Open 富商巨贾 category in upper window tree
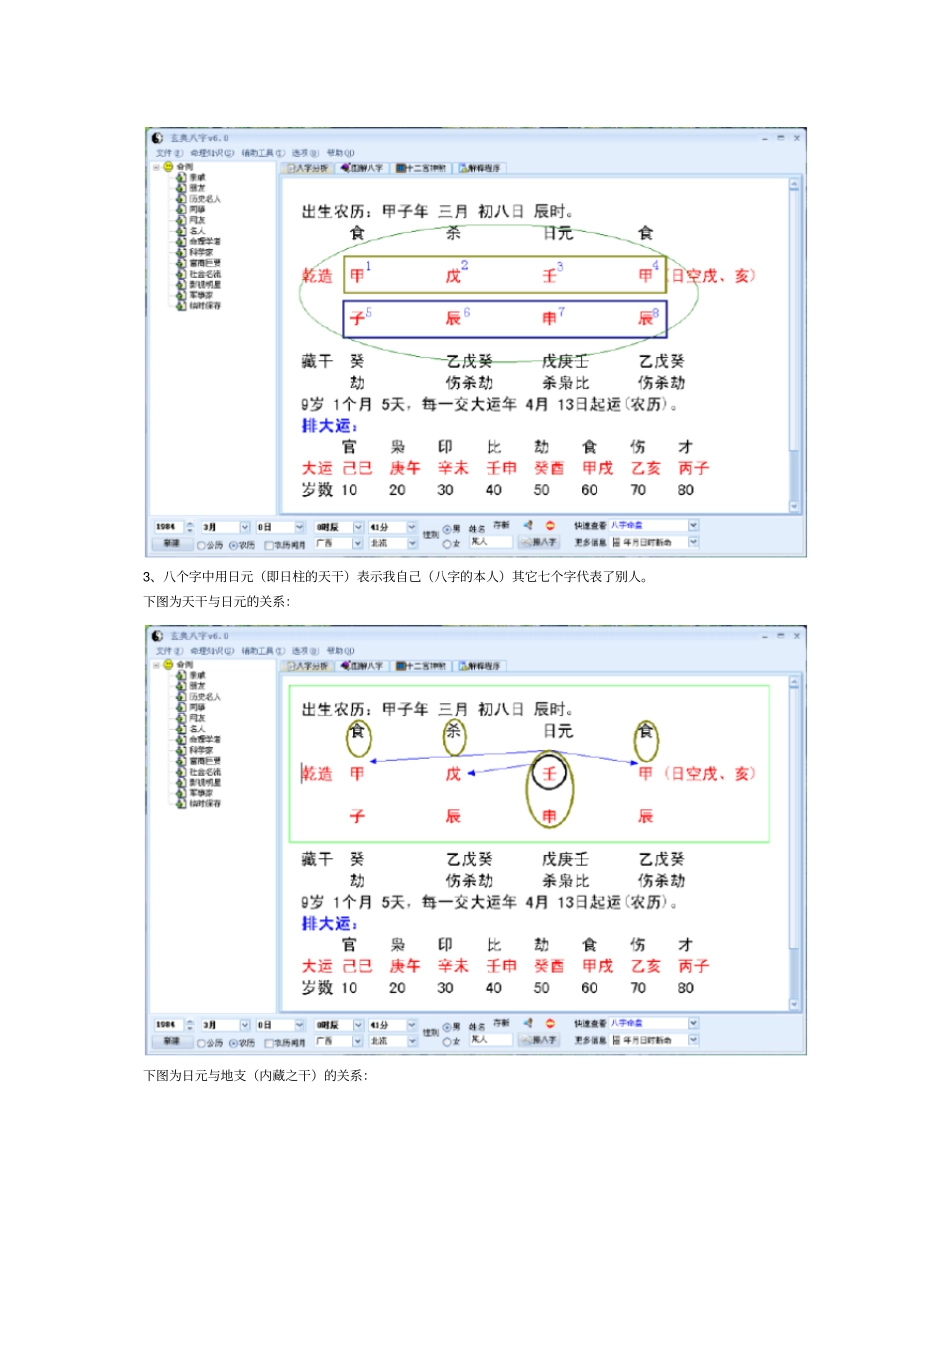The image size is (950, 1345). 205,263
